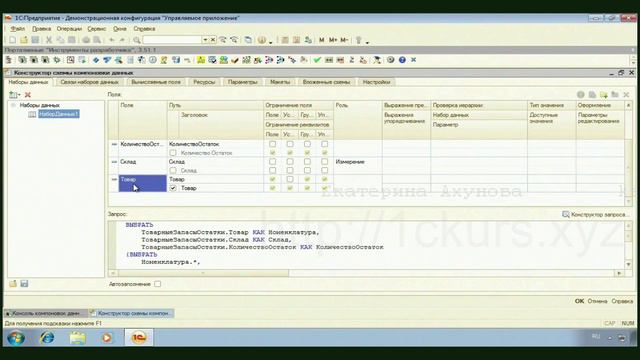Open the Правка menu
Image resolution: width=640 pixels, height=360 pixels.
41,29
